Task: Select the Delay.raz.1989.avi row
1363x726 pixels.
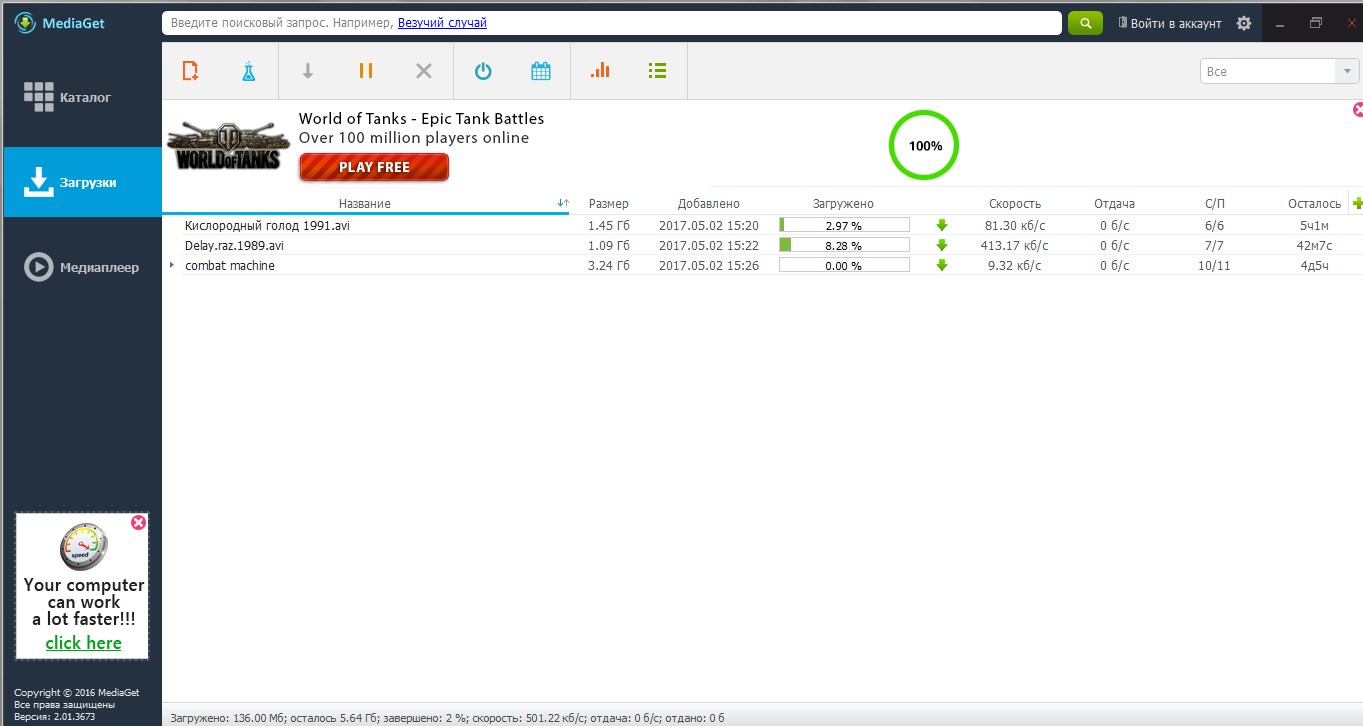Action: 762,245
